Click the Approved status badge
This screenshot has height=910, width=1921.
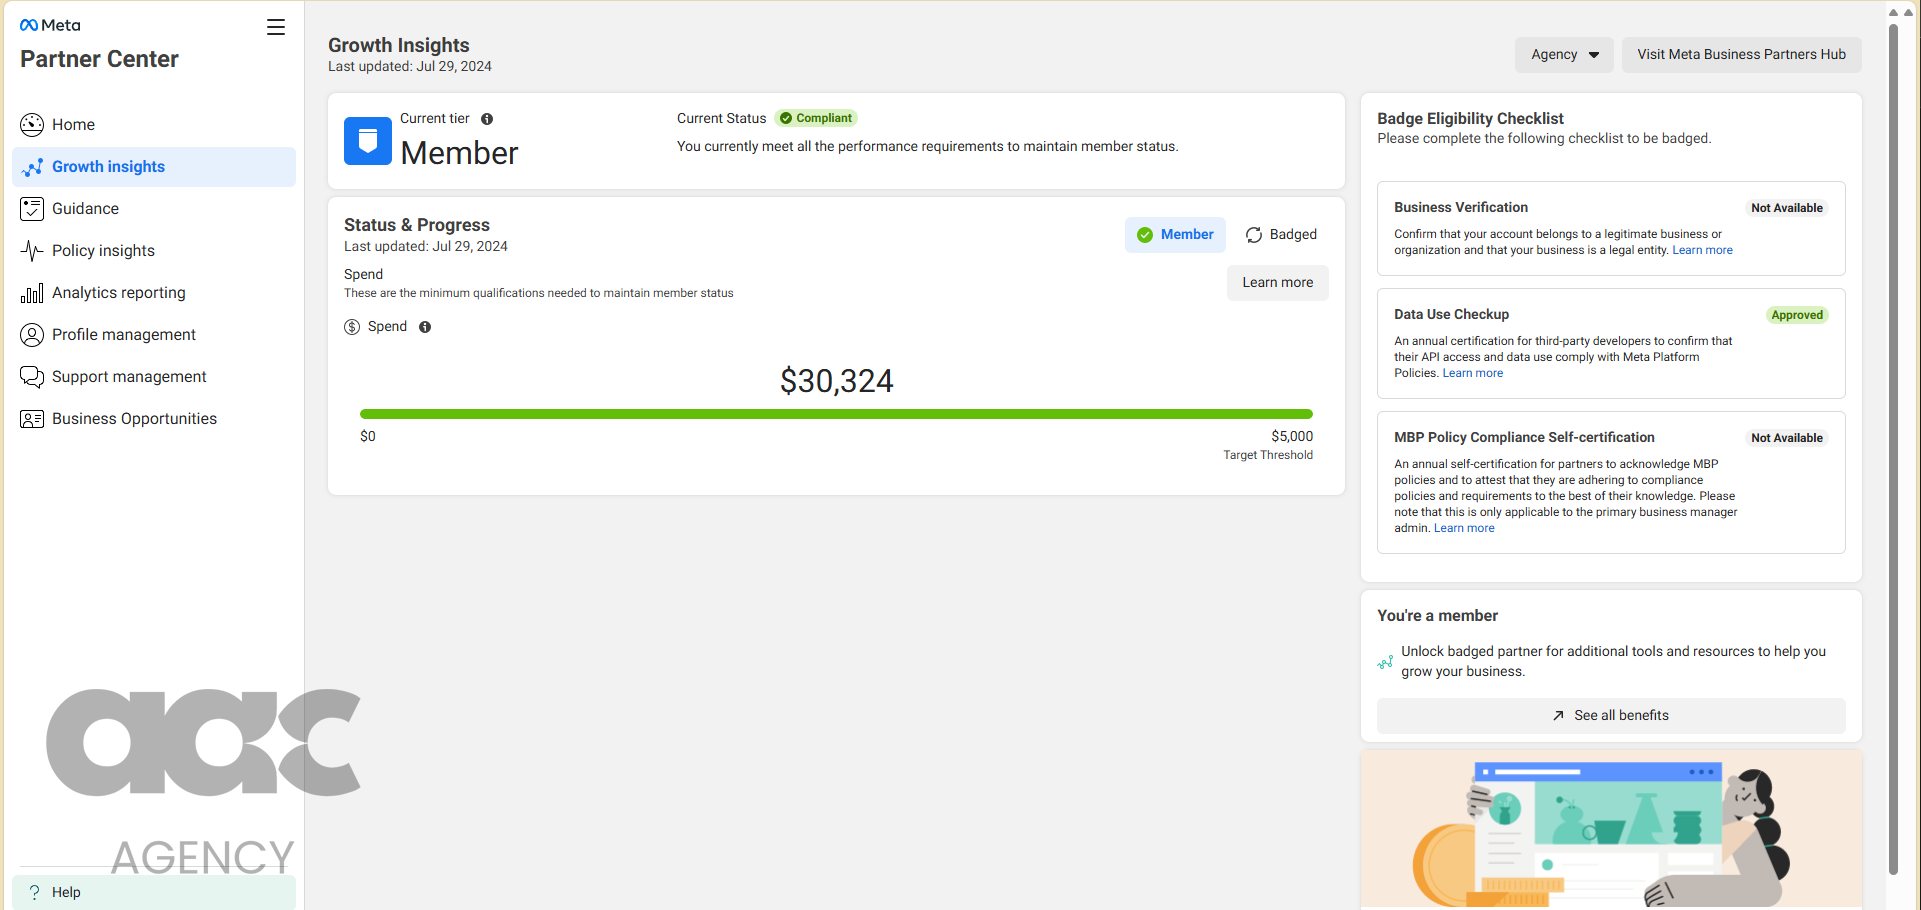[x=1797, y=315]
